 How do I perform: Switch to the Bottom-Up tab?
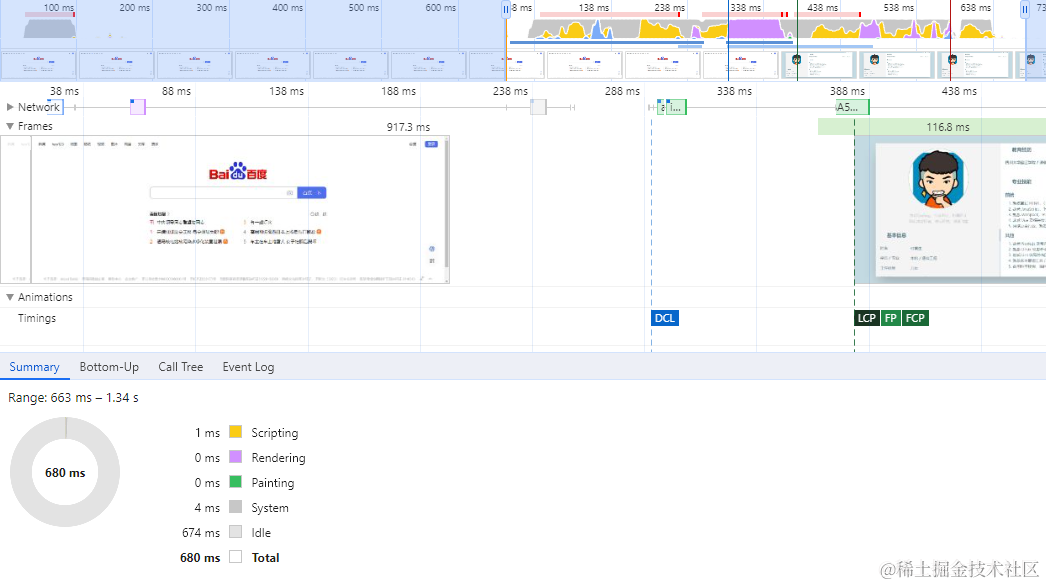[109, 367]
